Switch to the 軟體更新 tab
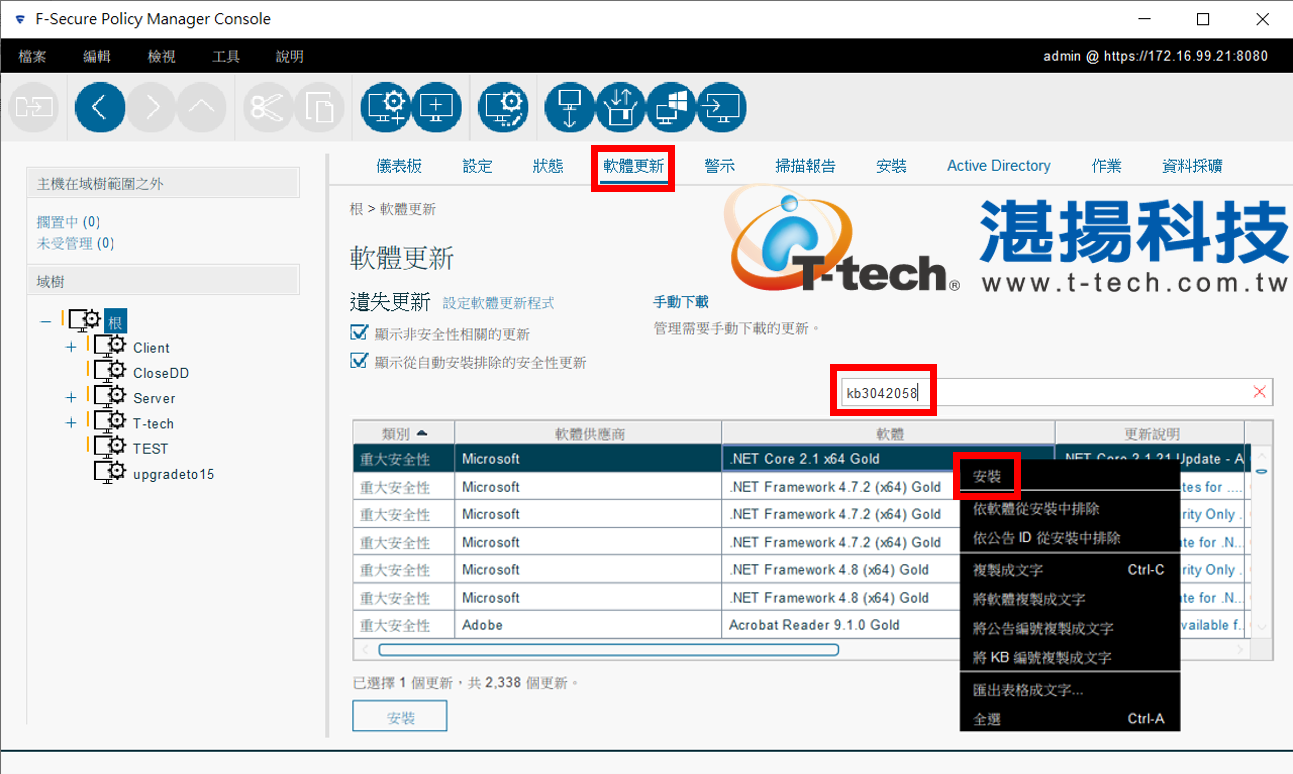1293x774 pixels. click(633, 166)
